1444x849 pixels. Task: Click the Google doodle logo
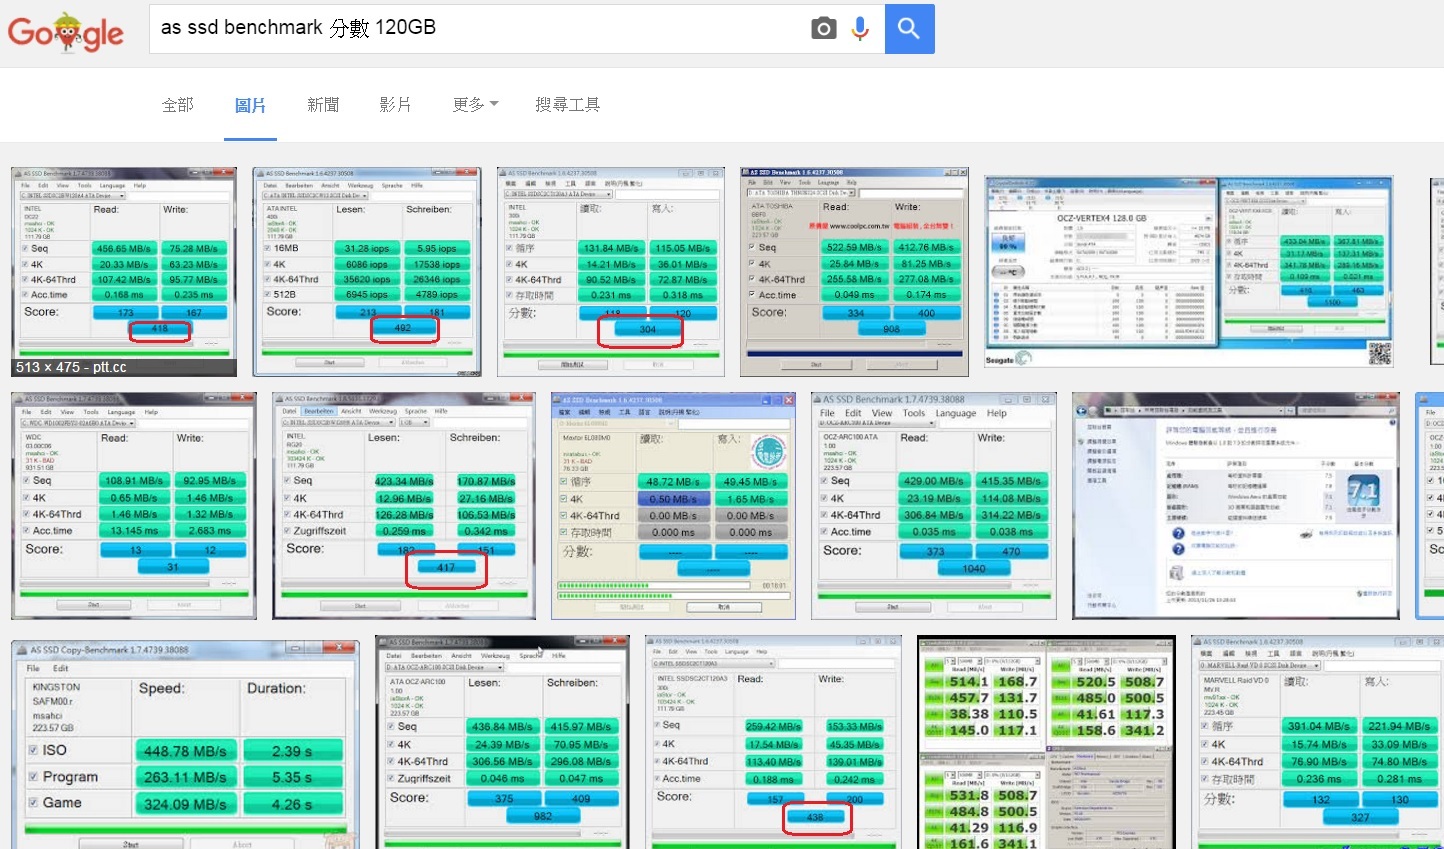pyautogui.click(x=66, y=32)
